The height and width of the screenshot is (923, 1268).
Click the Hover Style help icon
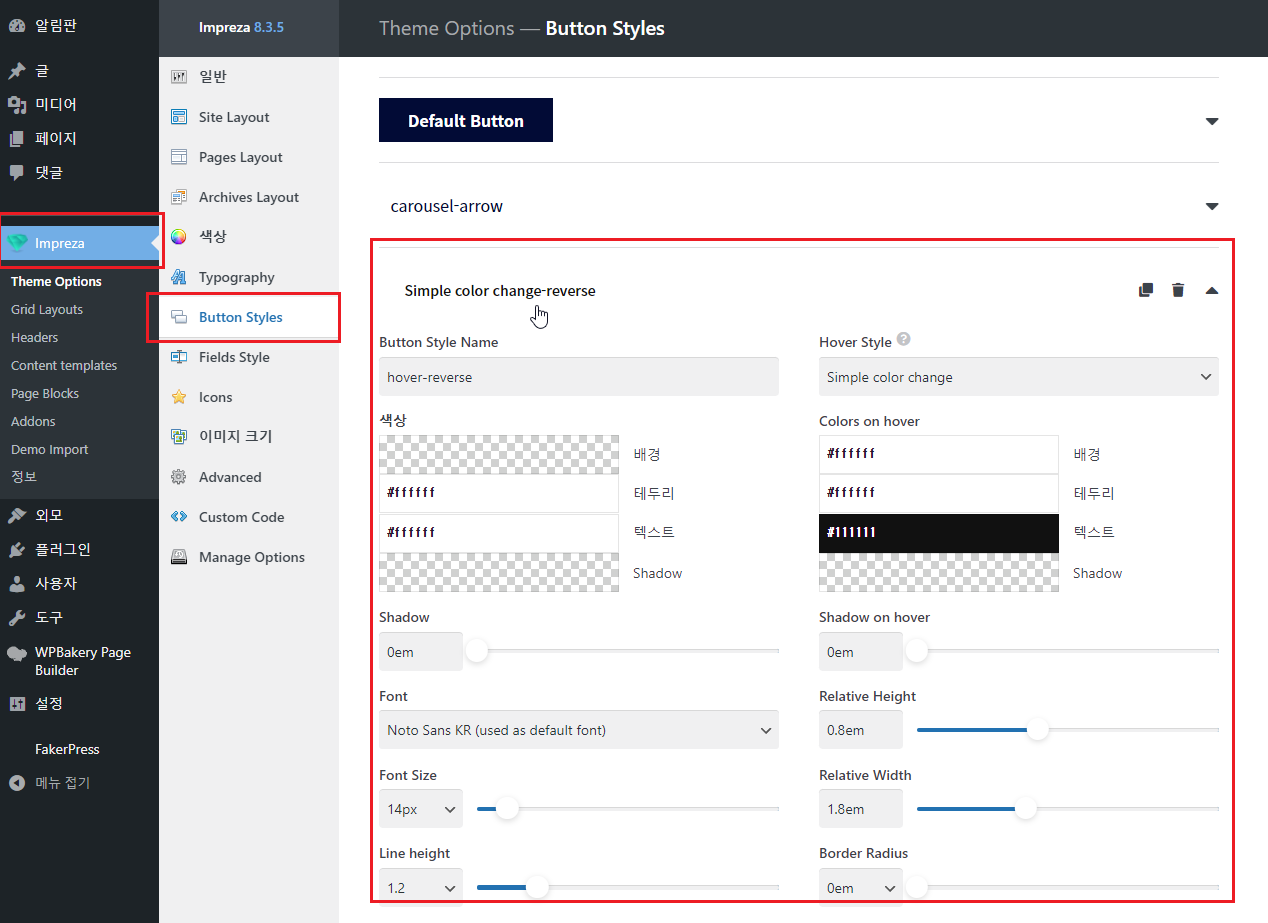[x=903, y=340]
